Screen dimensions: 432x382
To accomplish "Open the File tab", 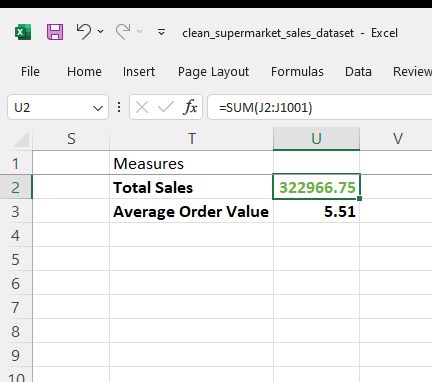I will [x=30, y=72].
